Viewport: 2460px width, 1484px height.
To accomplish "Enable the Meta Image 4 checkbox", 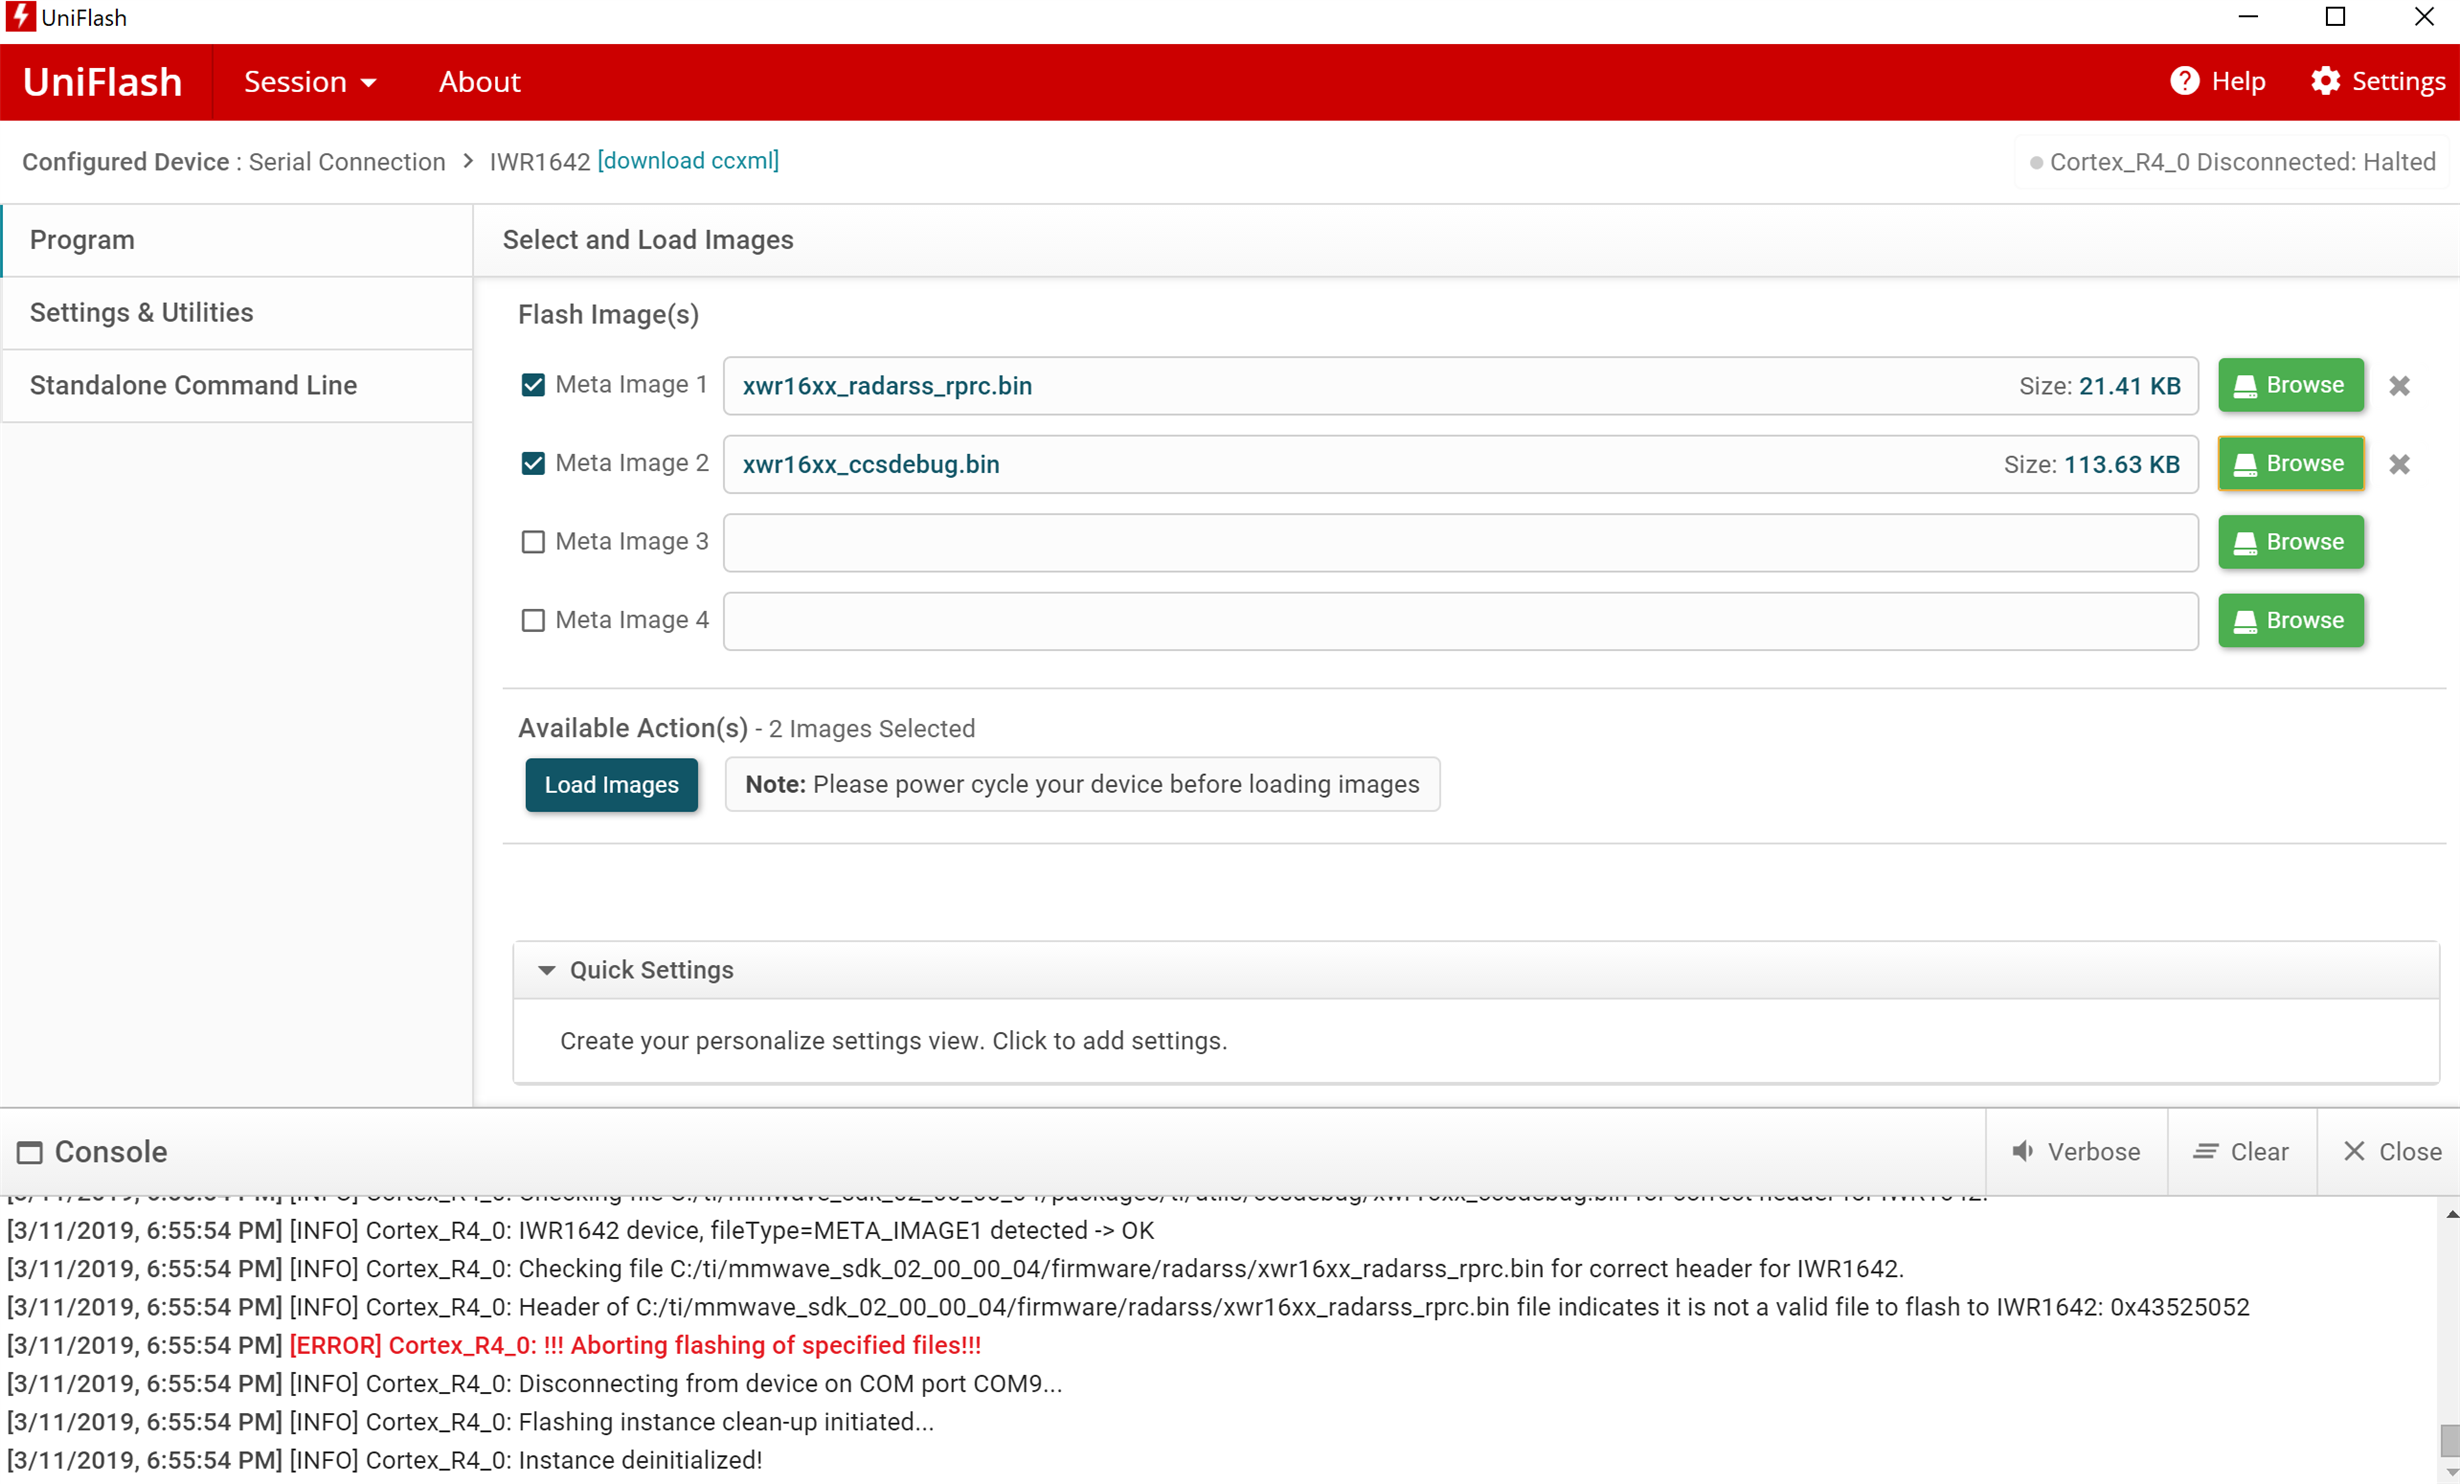I will click(533, 620).
